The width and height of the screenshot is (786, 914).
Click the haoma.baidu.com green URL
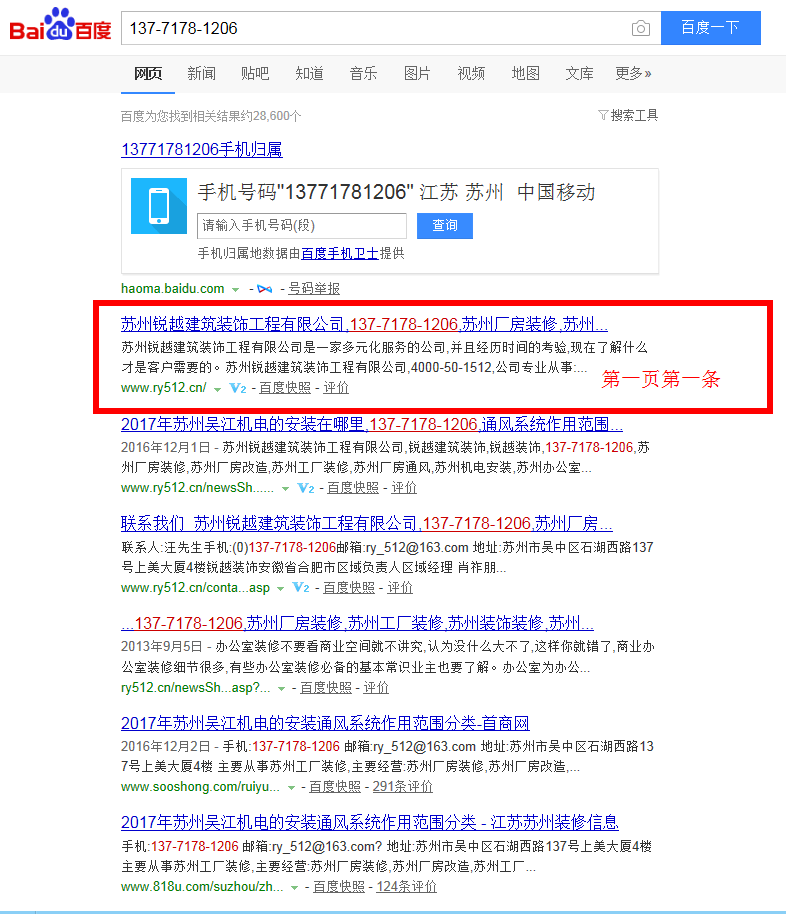click(x=173, y=289)
